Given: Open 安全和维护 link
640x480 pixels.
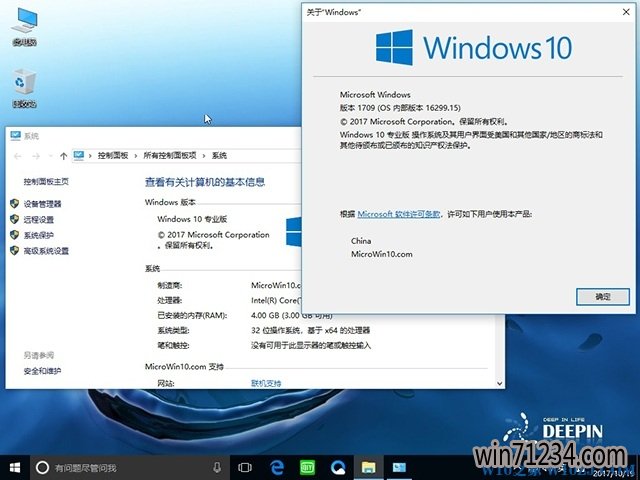Looking at the screenshot, I should (42, 371).
